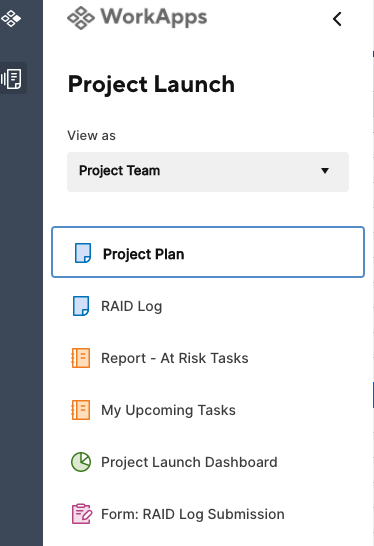Collapse the sidebar with the left chevron
Viewport: 374px width, 546px height.
pyautogui.click(x=337, y=19)
